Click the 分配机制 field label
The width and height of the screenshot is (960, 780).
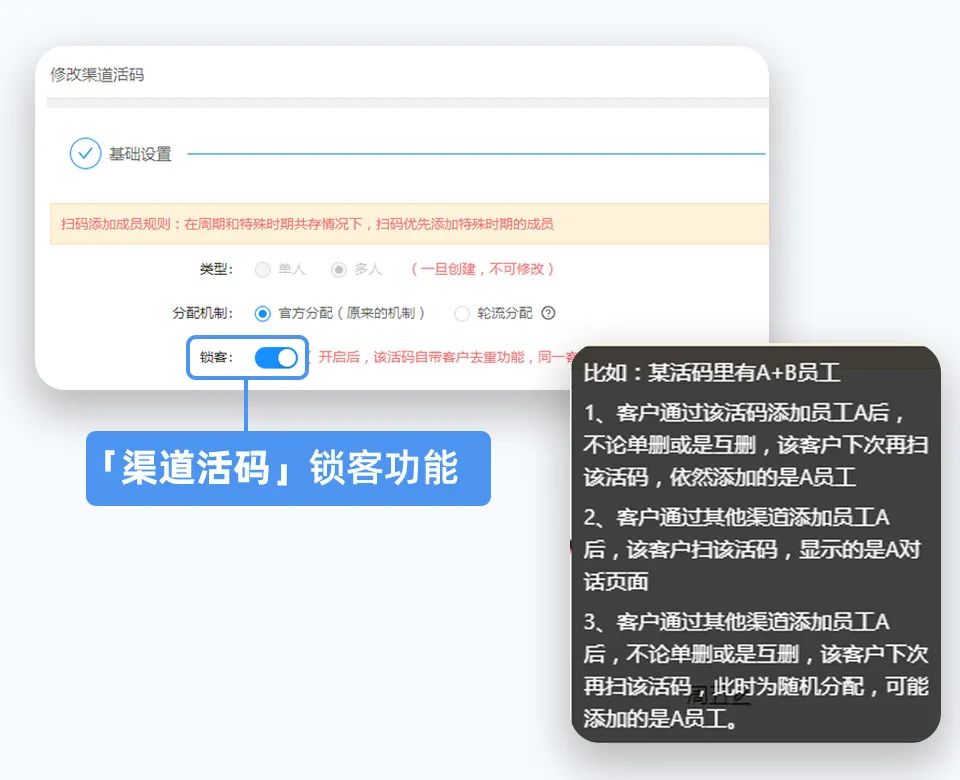tap(203, 313)
